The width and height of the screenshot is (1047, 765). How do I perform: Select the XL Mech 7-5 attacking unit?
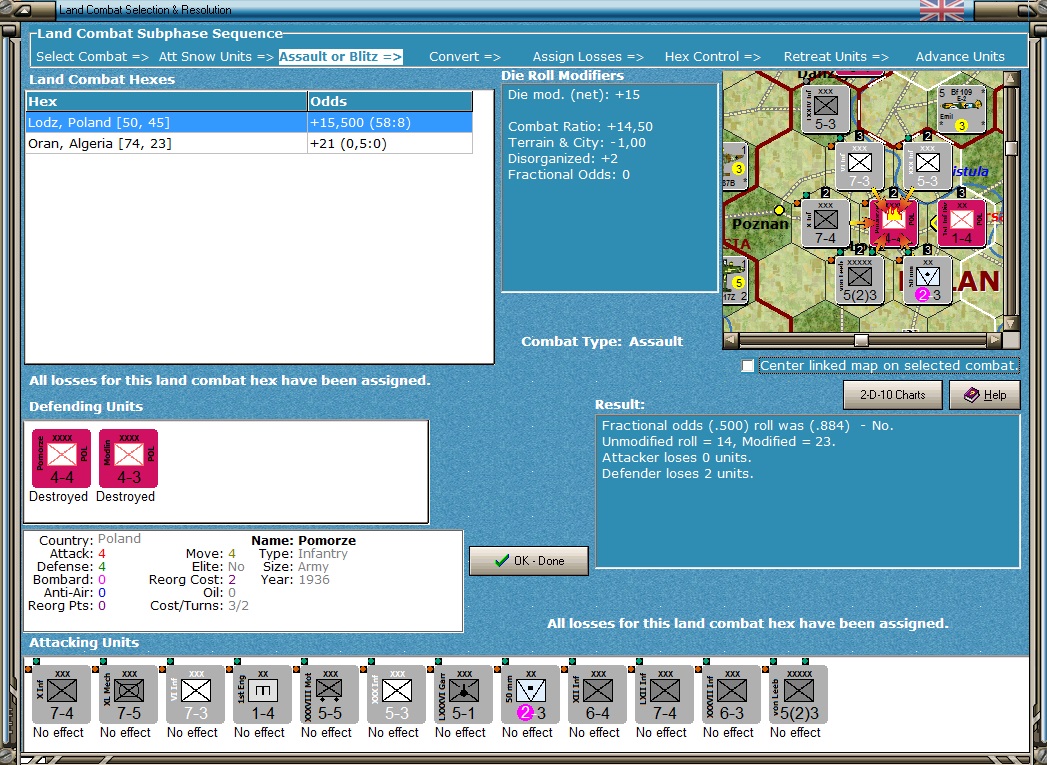[129, 694]
